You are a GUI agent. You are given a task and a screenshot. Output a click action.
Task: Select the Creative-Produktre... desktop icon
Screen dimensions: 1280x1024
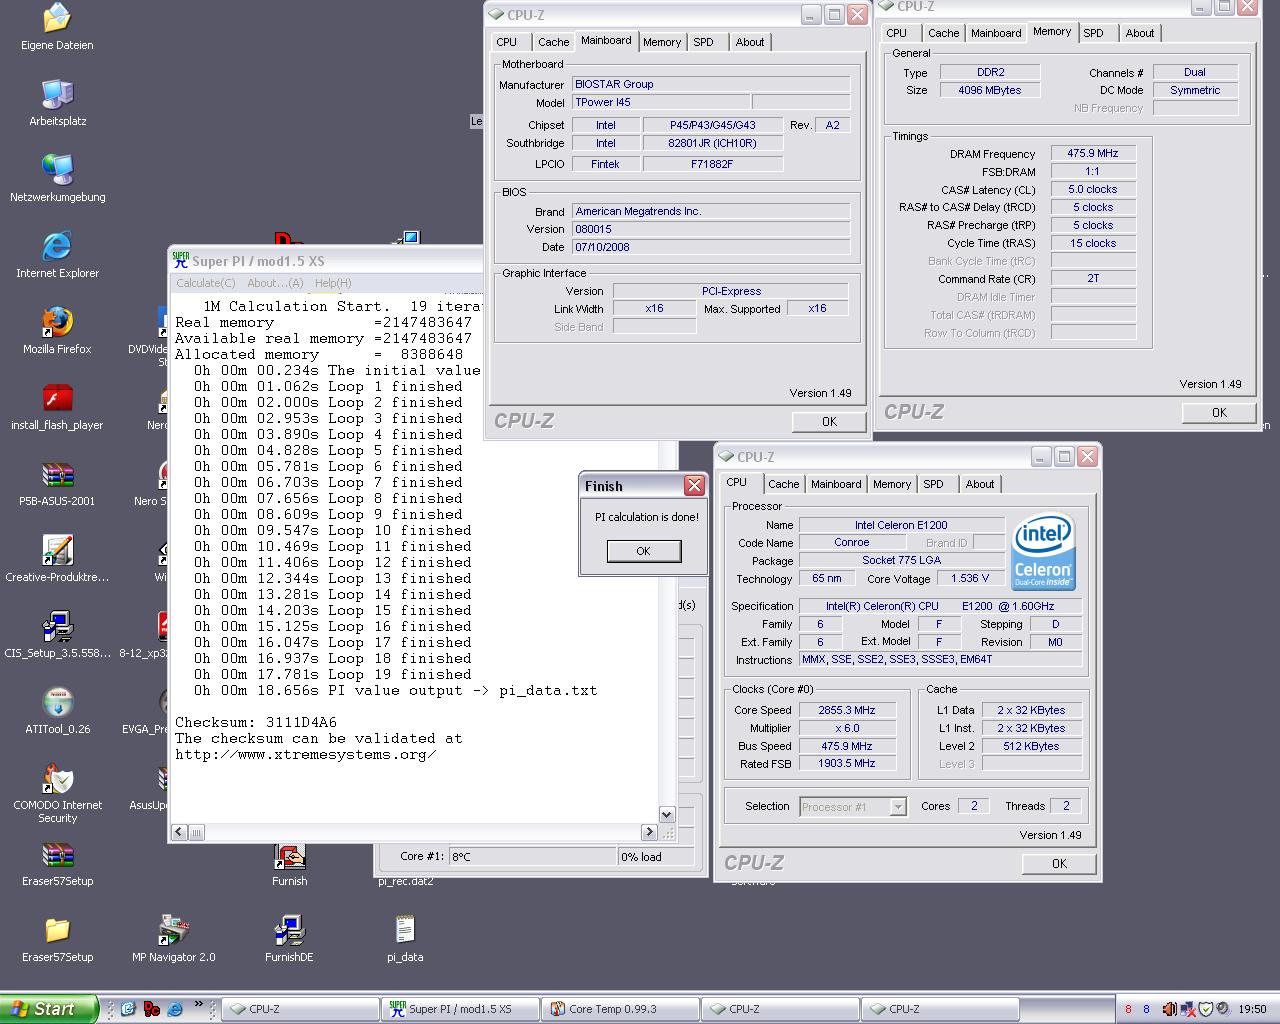[57, 559]
